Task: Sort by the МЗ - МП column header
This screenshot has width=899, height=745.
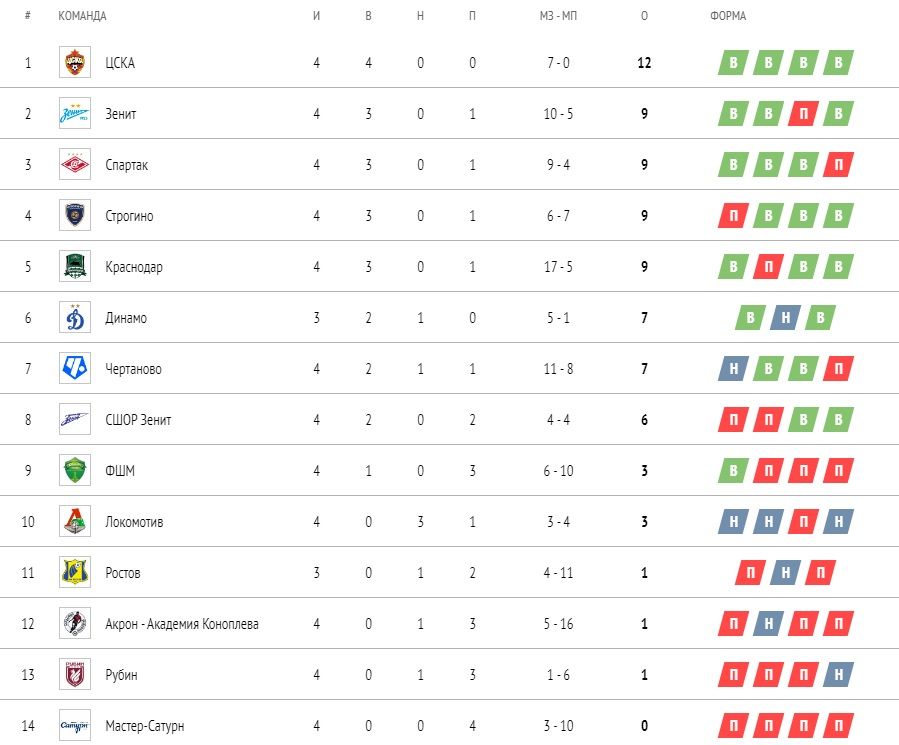Action: (558, 16)
